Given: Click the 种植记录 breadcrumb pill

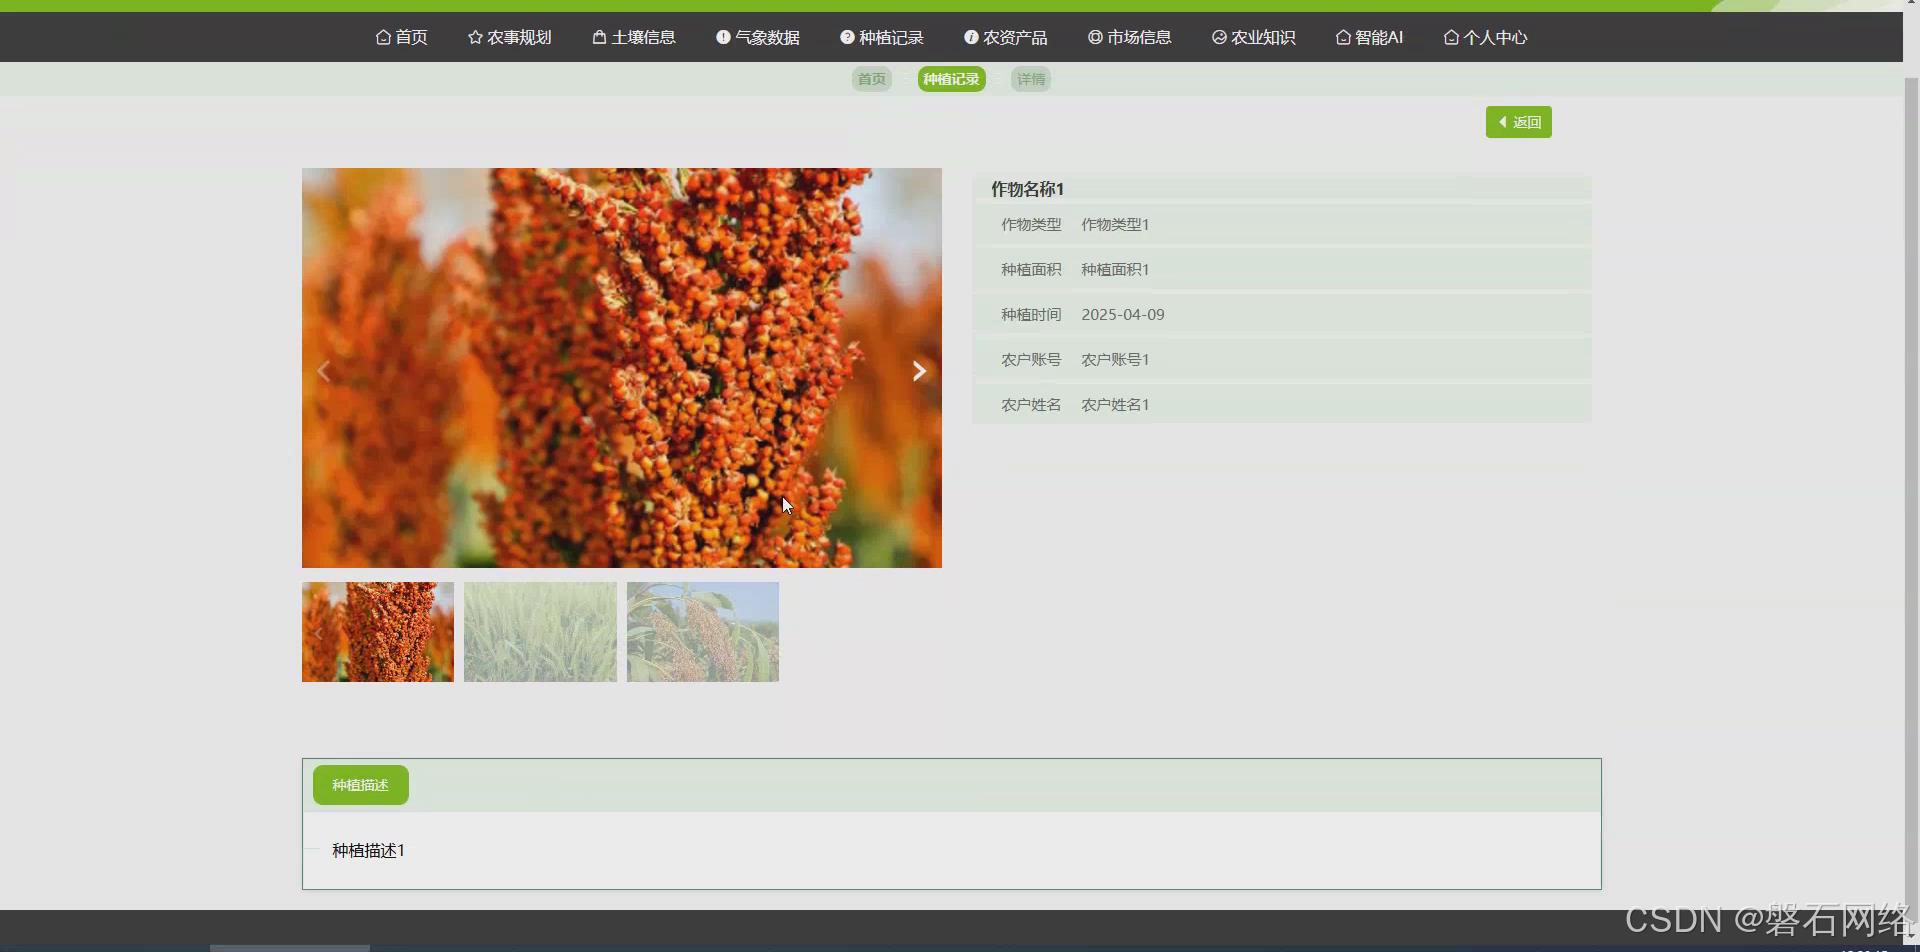Looking at the screenshot, I should pyautogui.click(x=952, y=79).
